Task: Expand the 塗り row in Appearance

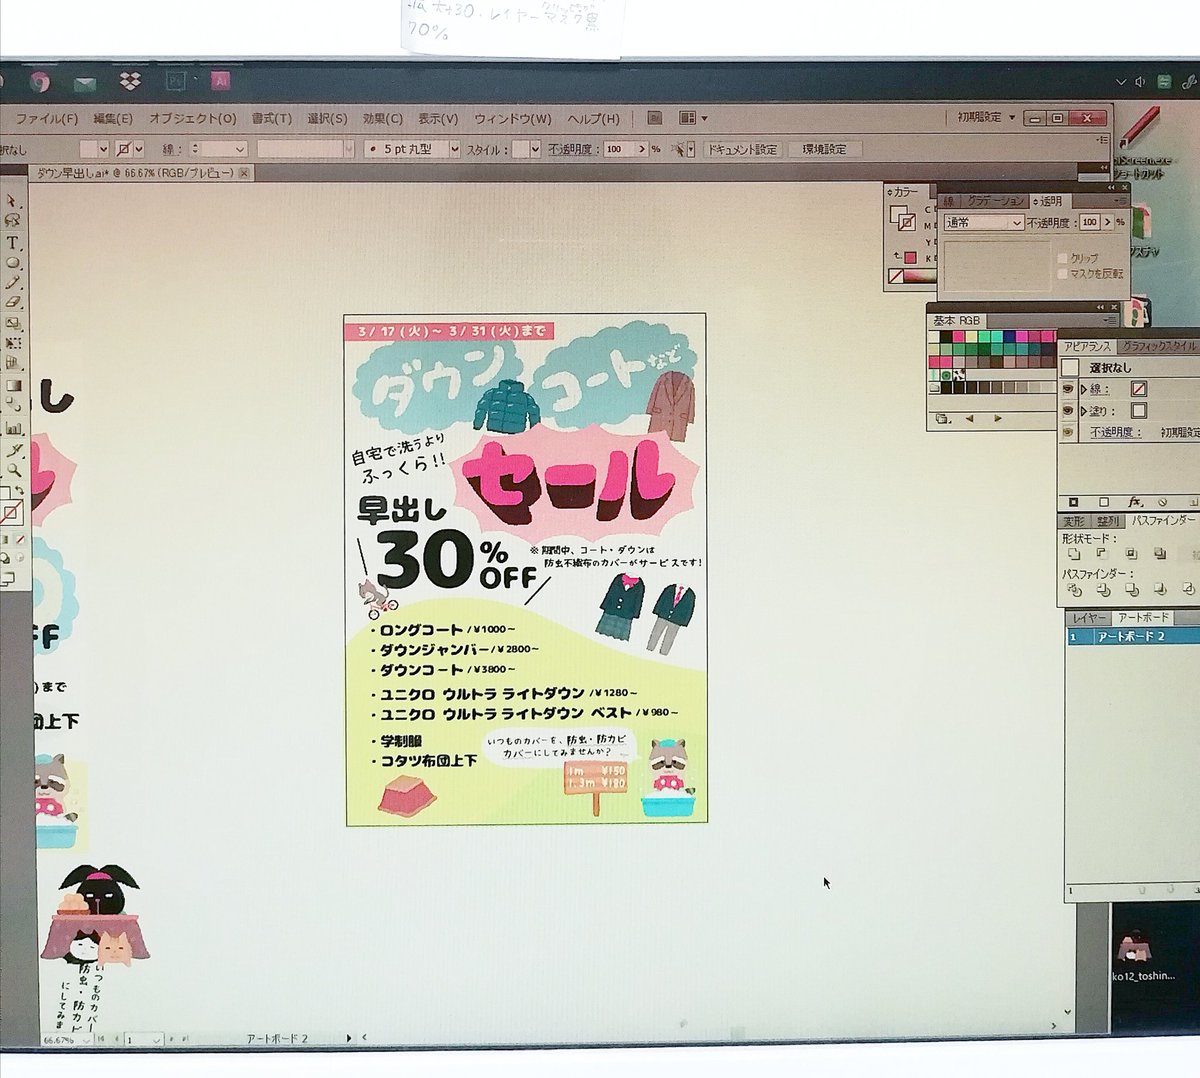Action: 1084,411
